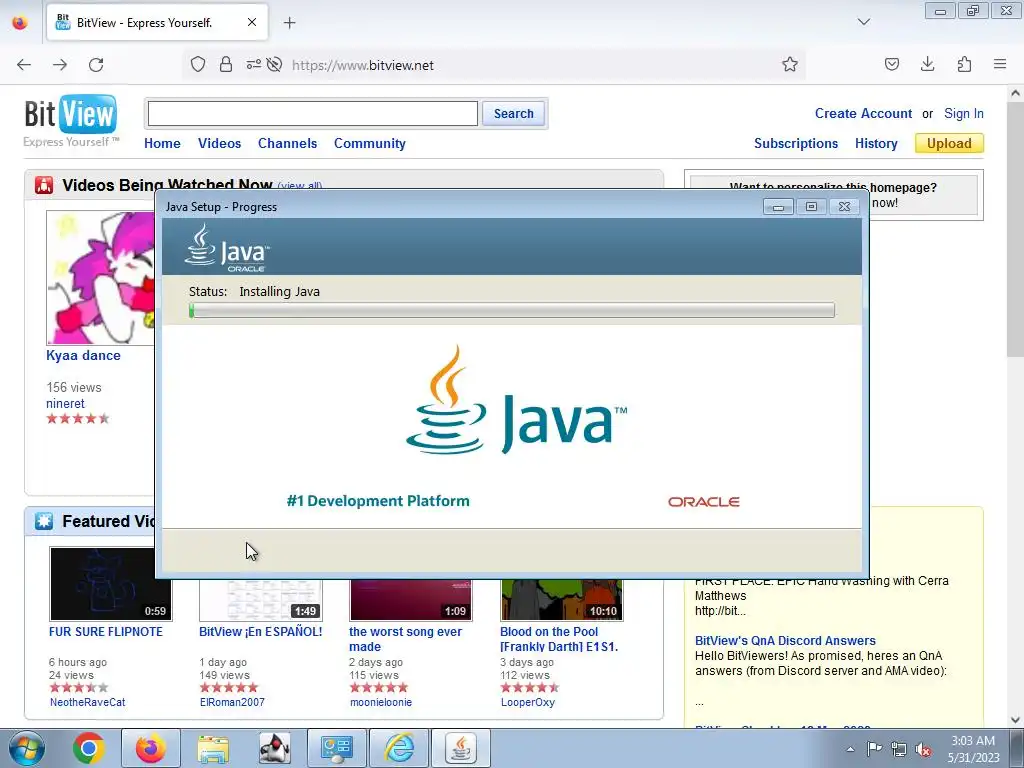Click the Videos Being Watched Now icon
The width and height of the screenshot is (1024, 768).
click(44, 185)
